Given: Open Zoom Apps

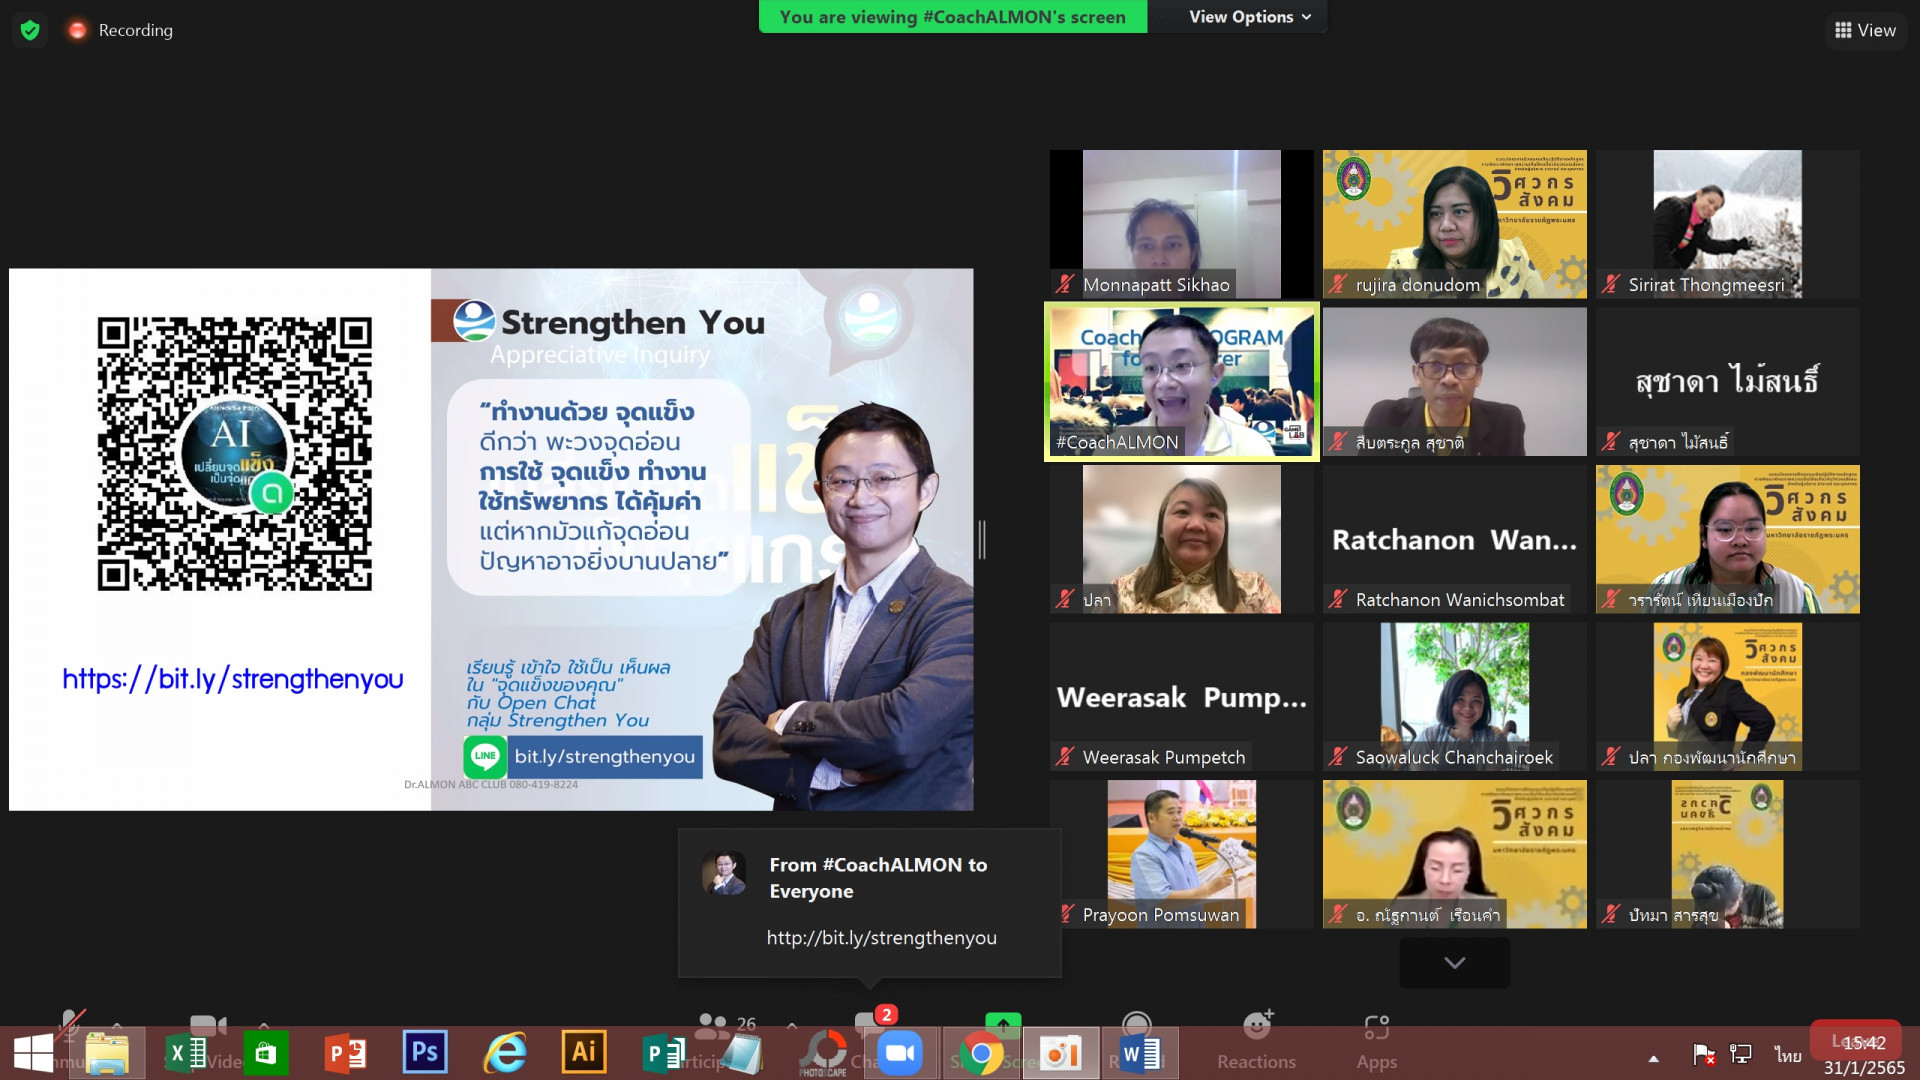Looking at the screenshot, I should coord(1376,1040).
